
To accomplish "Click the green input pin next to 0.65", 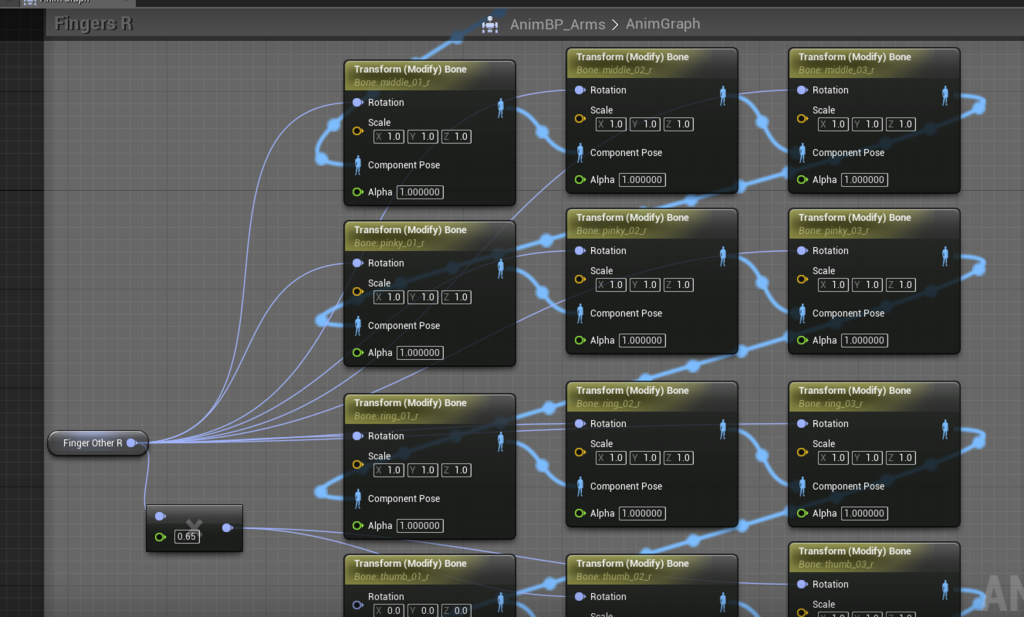I will [160, 537].
